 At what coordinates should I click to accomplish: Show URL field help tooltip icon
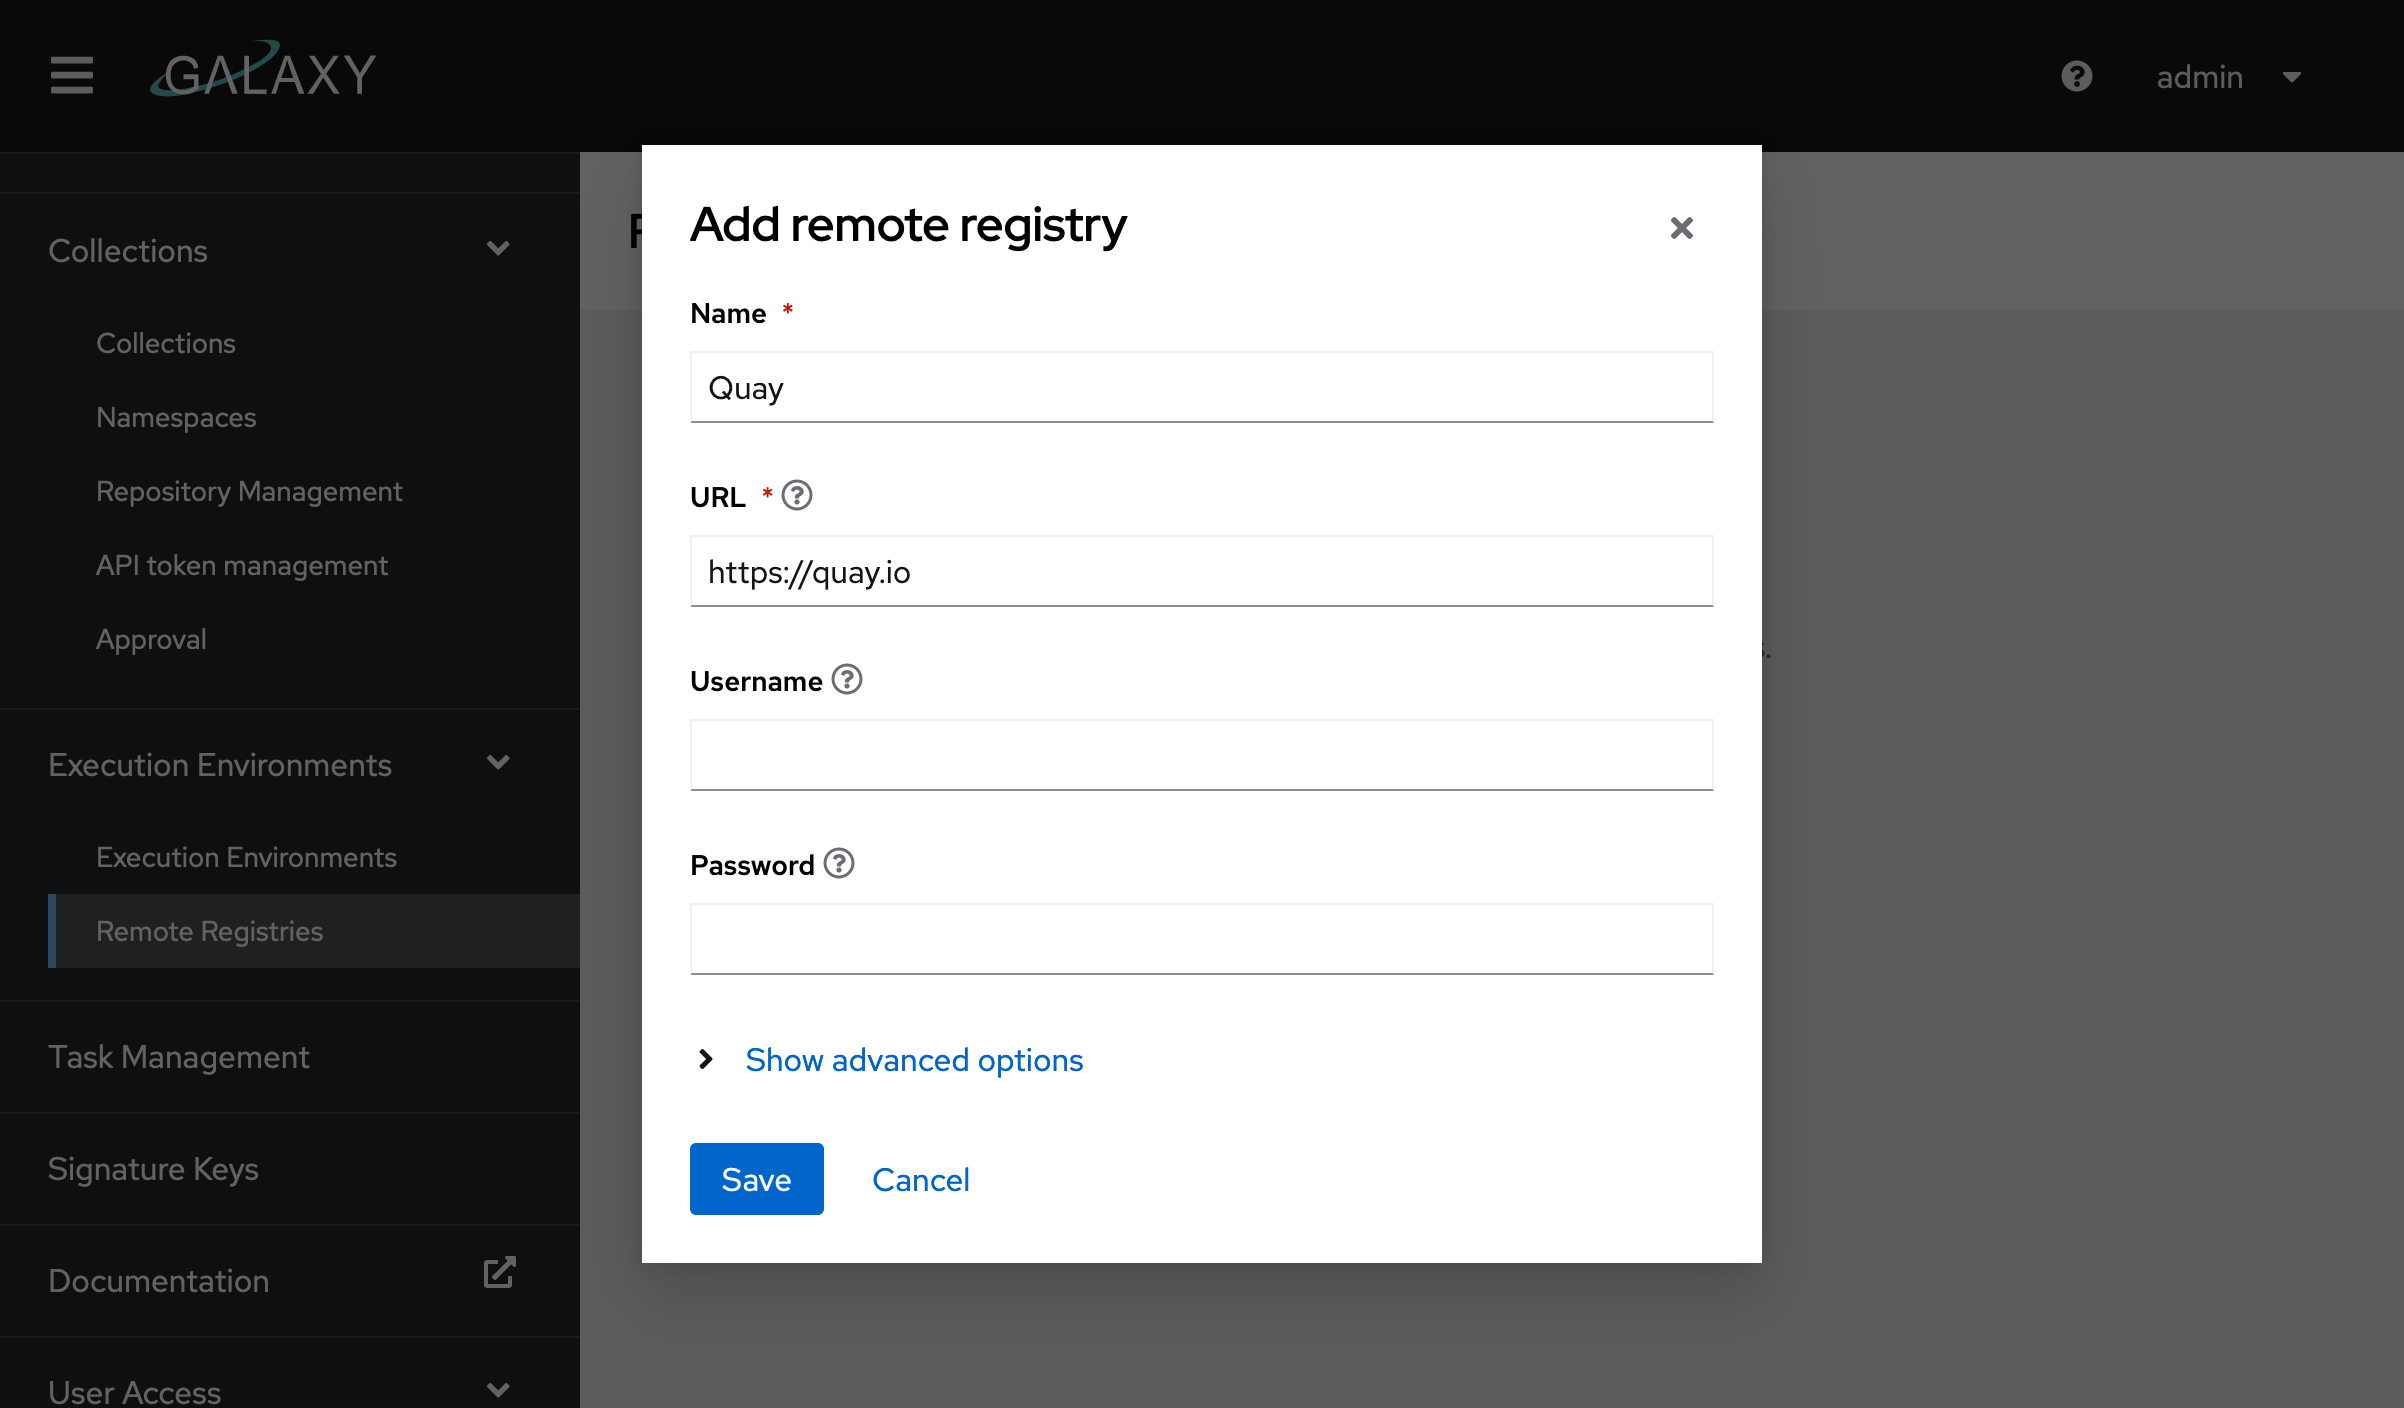click(797, 495)
